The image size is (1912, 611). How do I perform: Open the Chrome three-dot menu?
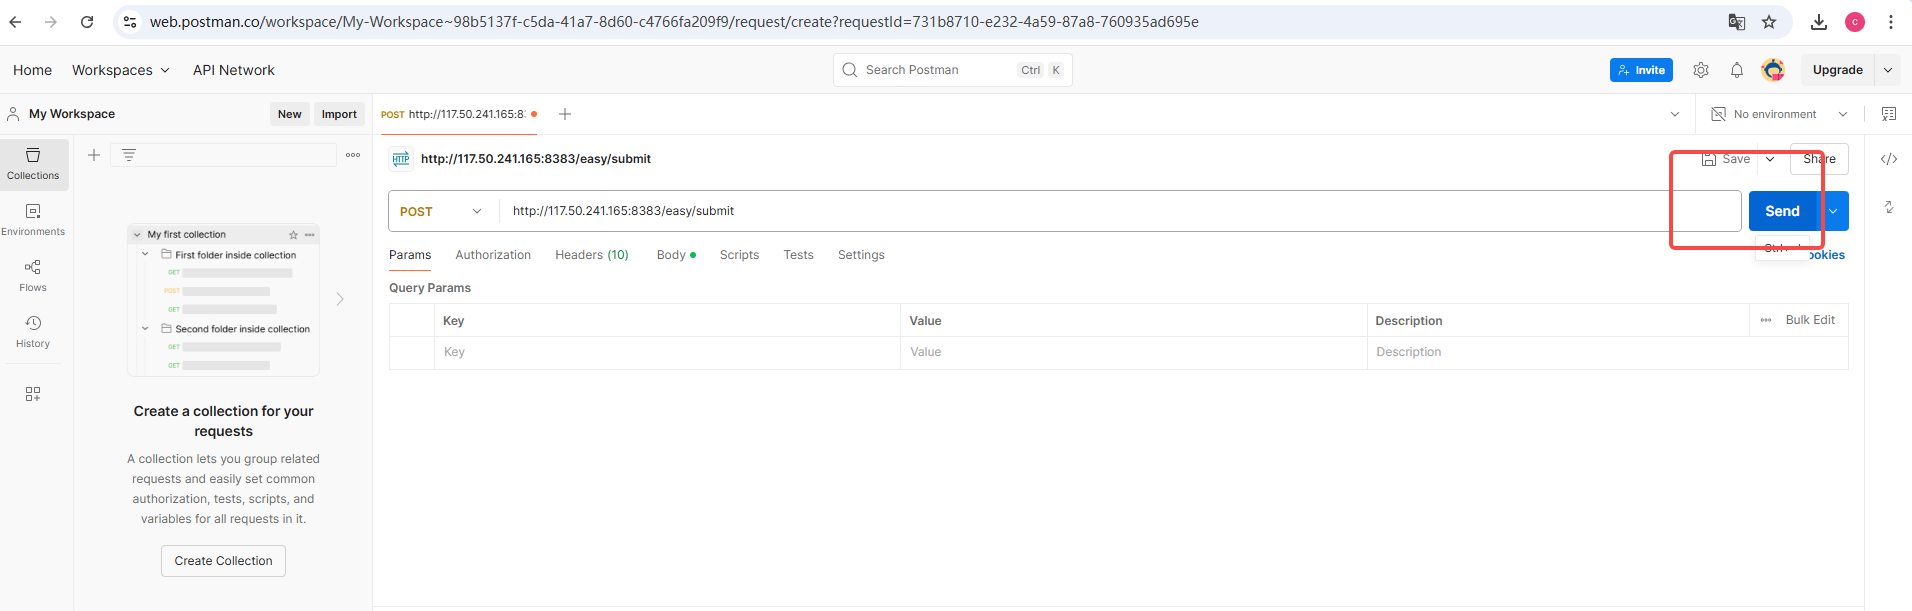[x=1891, y=22]
